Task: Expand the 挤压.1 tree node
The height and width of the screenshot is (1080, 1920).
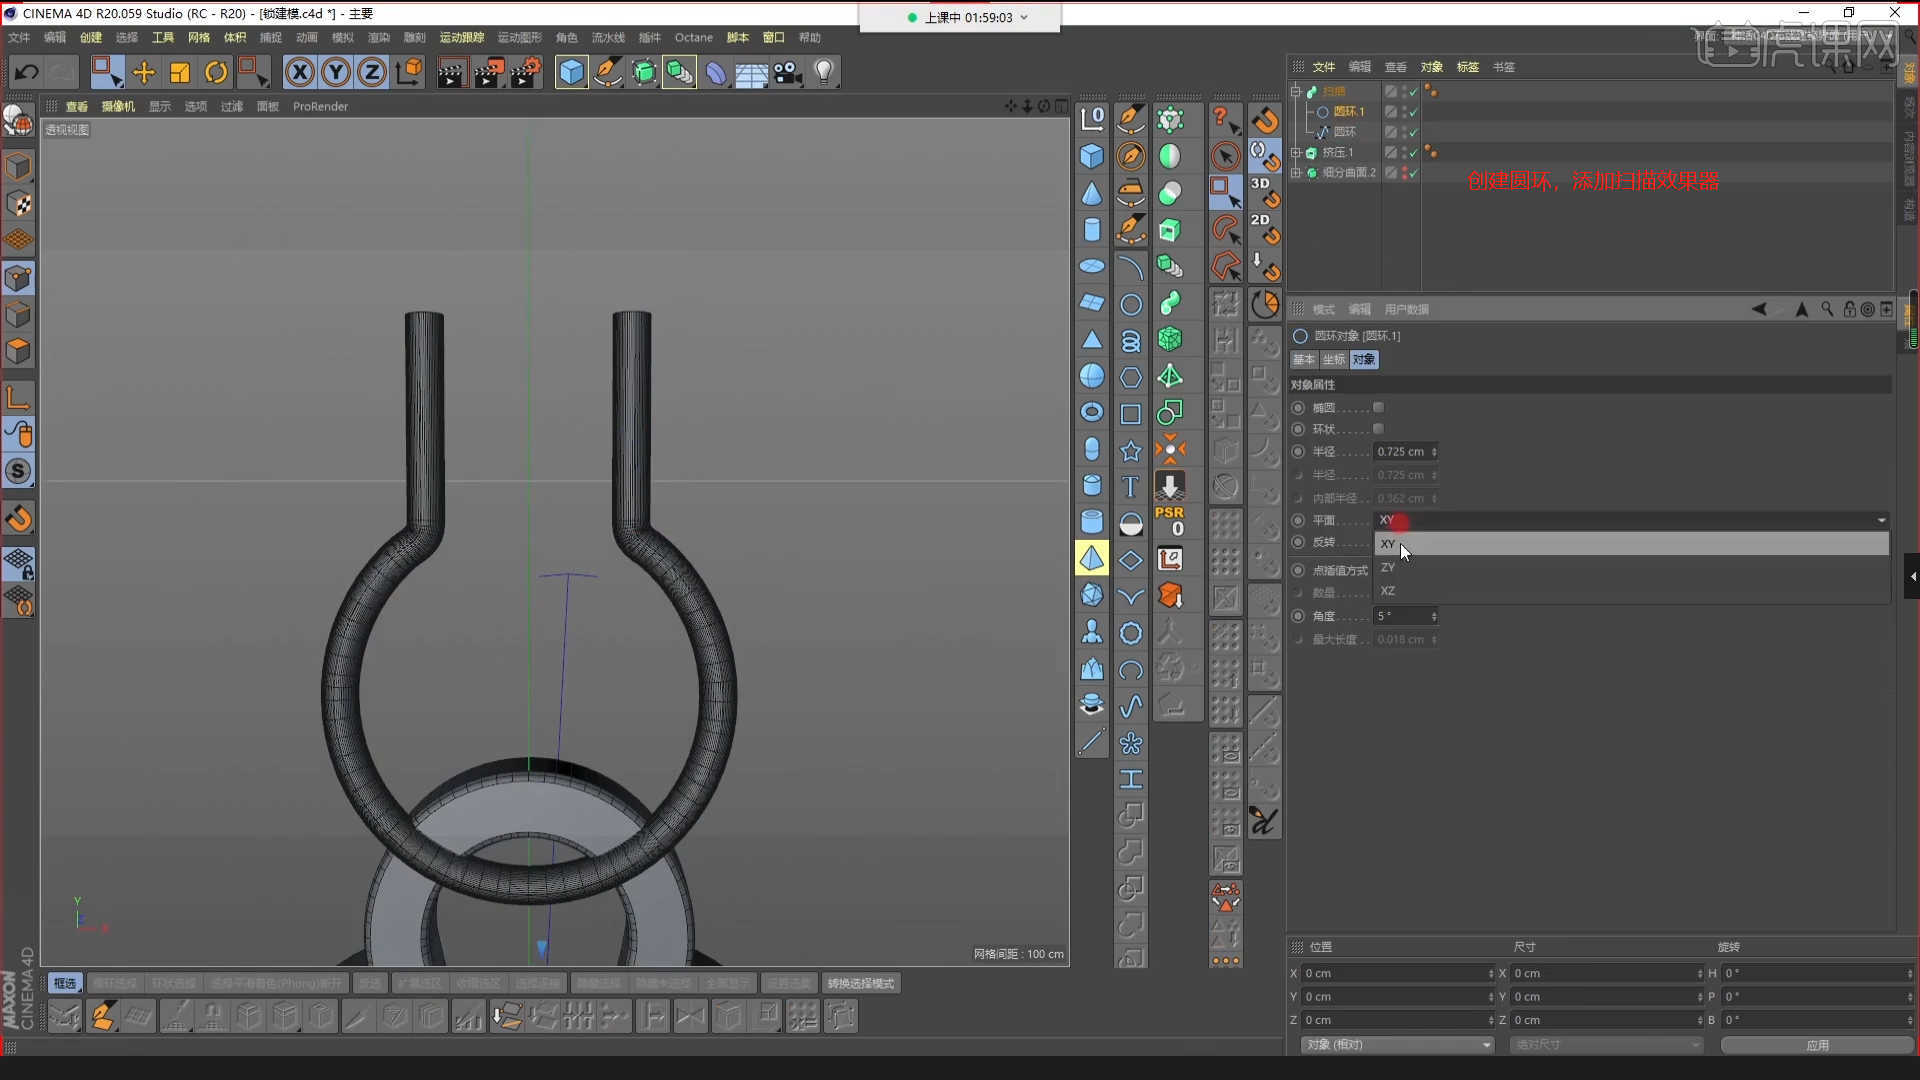Action: (x=1296, y=153)
